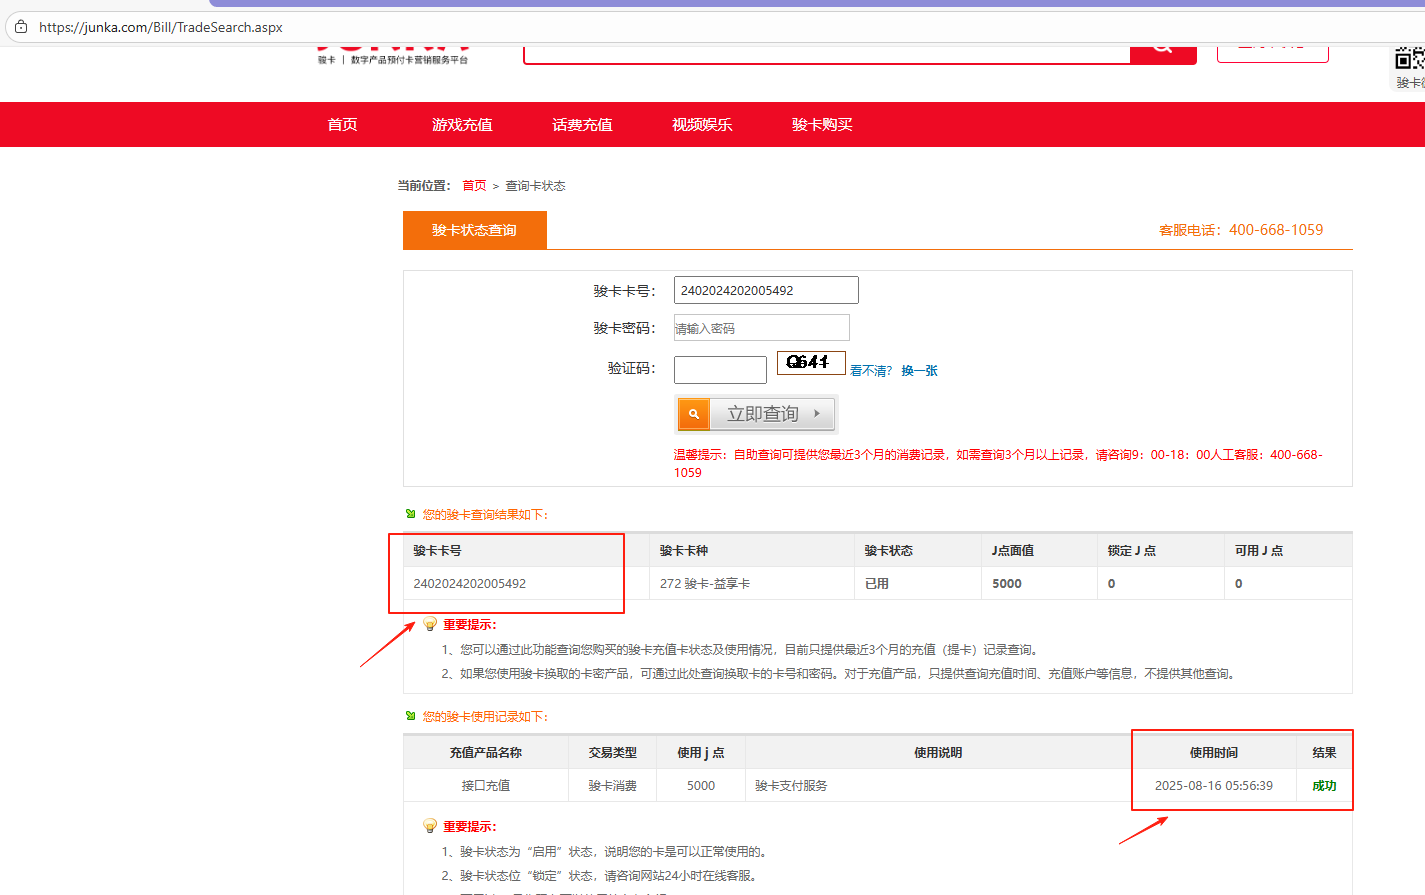Select the 骏卡状态查询 orange tab
Viewport: 1425px width, 895px height.
(475, 230)
